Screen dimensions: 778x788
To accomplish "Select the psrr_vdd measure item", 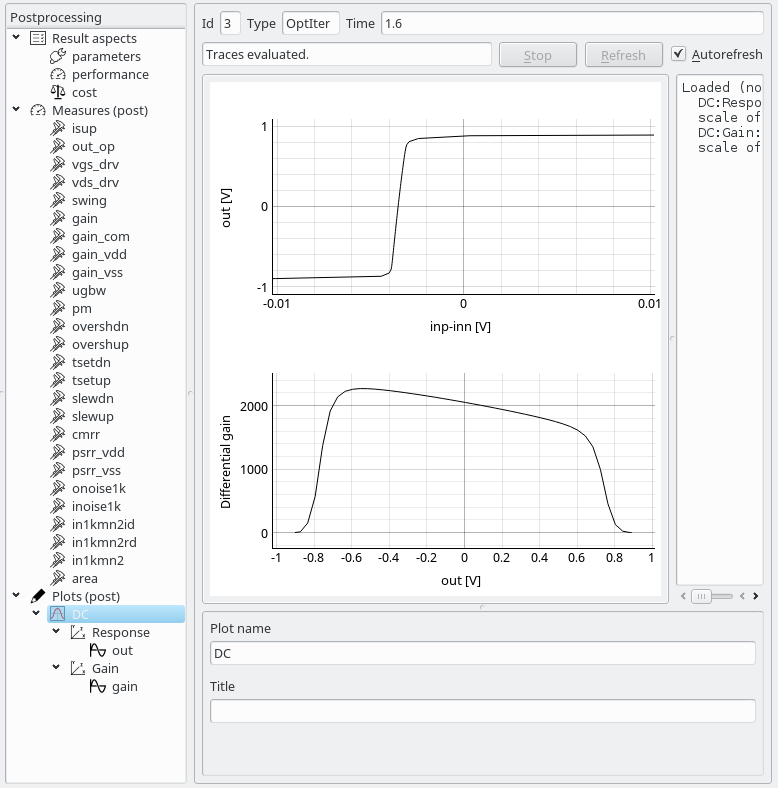I will coord(97,453).
